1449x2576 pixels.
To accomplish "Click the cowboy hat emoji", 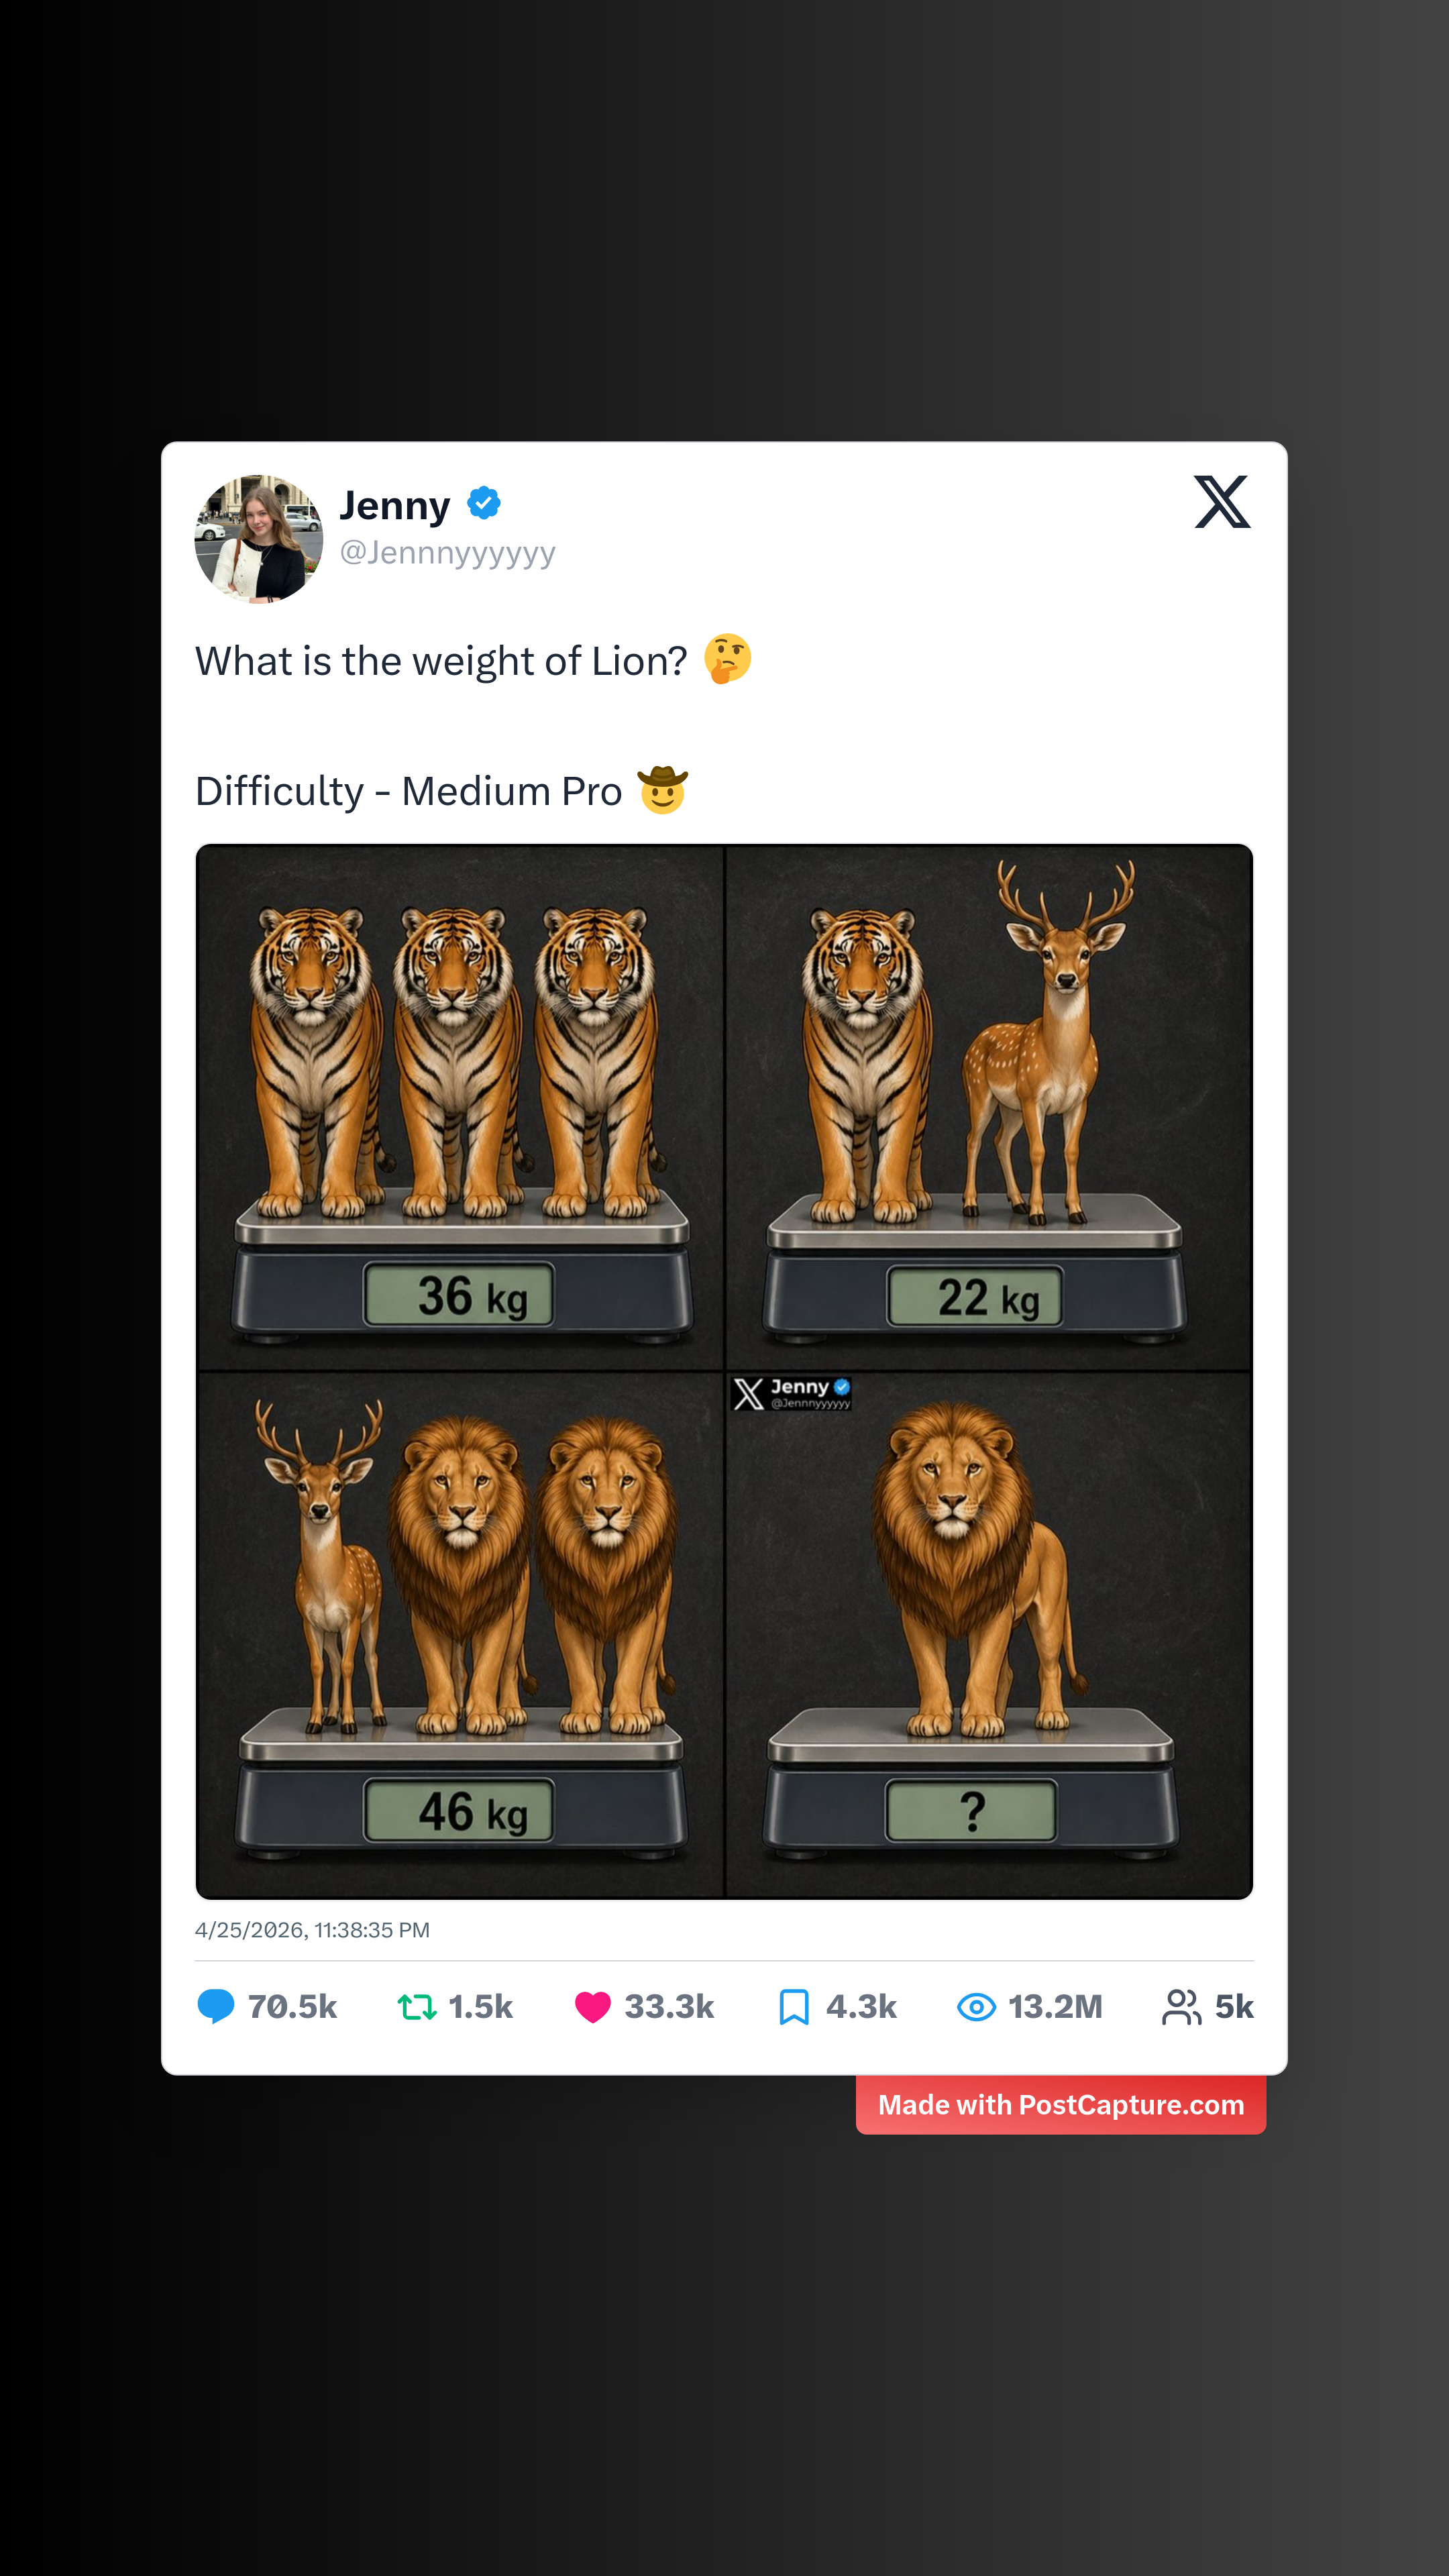I will click(x=662, y=790).
